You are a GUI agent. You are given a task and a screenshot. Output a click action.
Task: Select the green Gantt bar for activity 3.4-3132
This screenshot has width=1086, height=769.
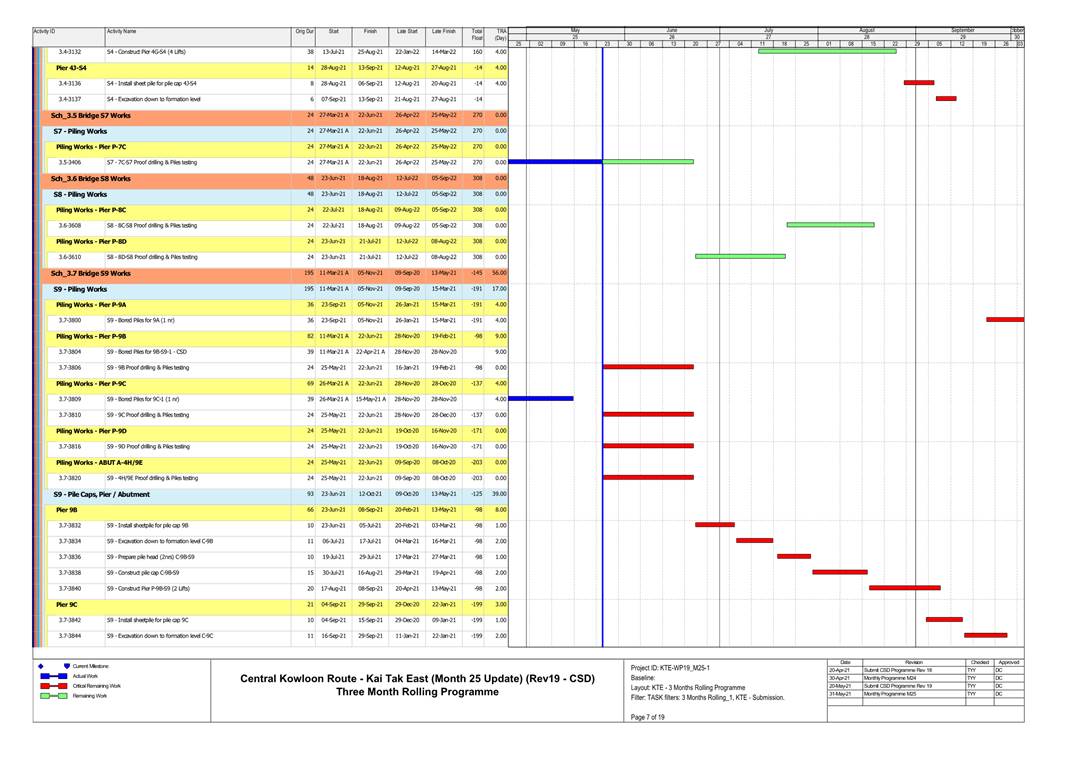tap(826, 51)
